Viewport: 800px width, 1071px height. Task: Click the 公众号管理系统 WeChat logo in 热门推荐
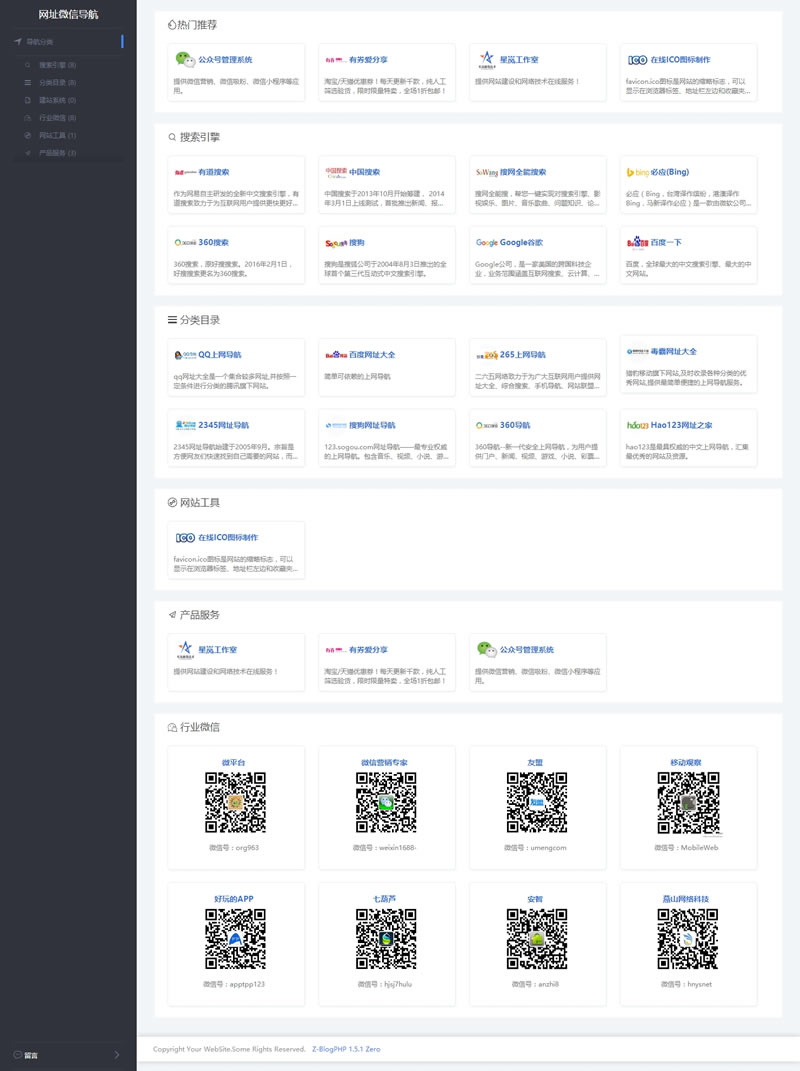point(185,59)
